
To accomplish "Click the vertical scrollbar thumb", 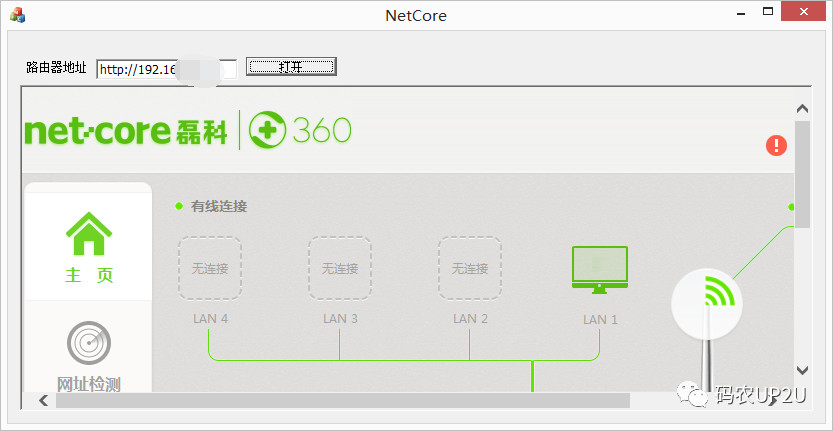I will pos(802,174).
